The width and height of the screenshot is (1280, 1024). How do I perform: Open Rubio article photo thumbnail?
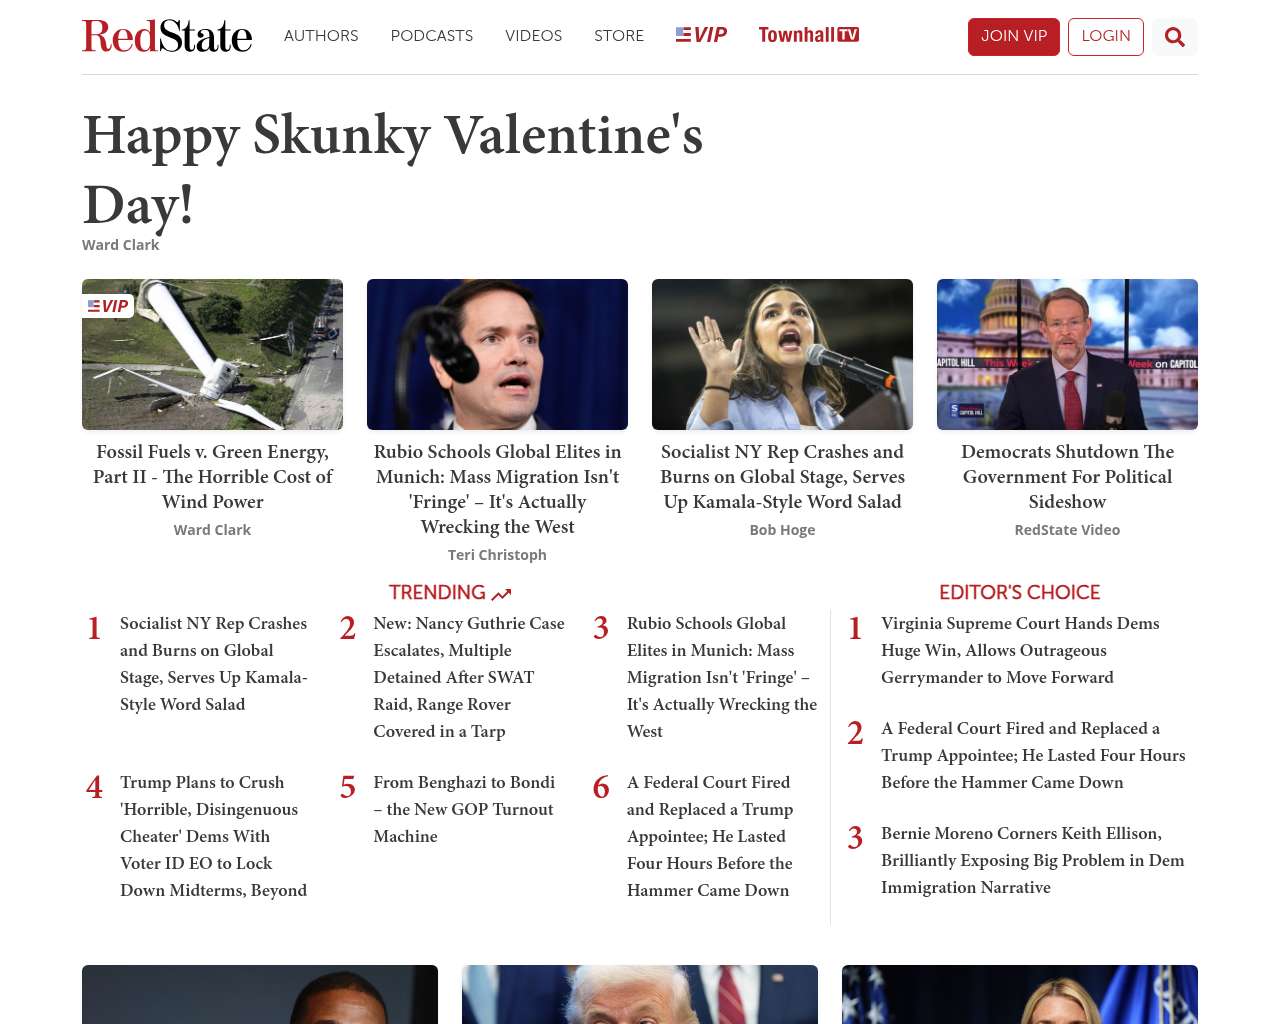click(497, 354)
